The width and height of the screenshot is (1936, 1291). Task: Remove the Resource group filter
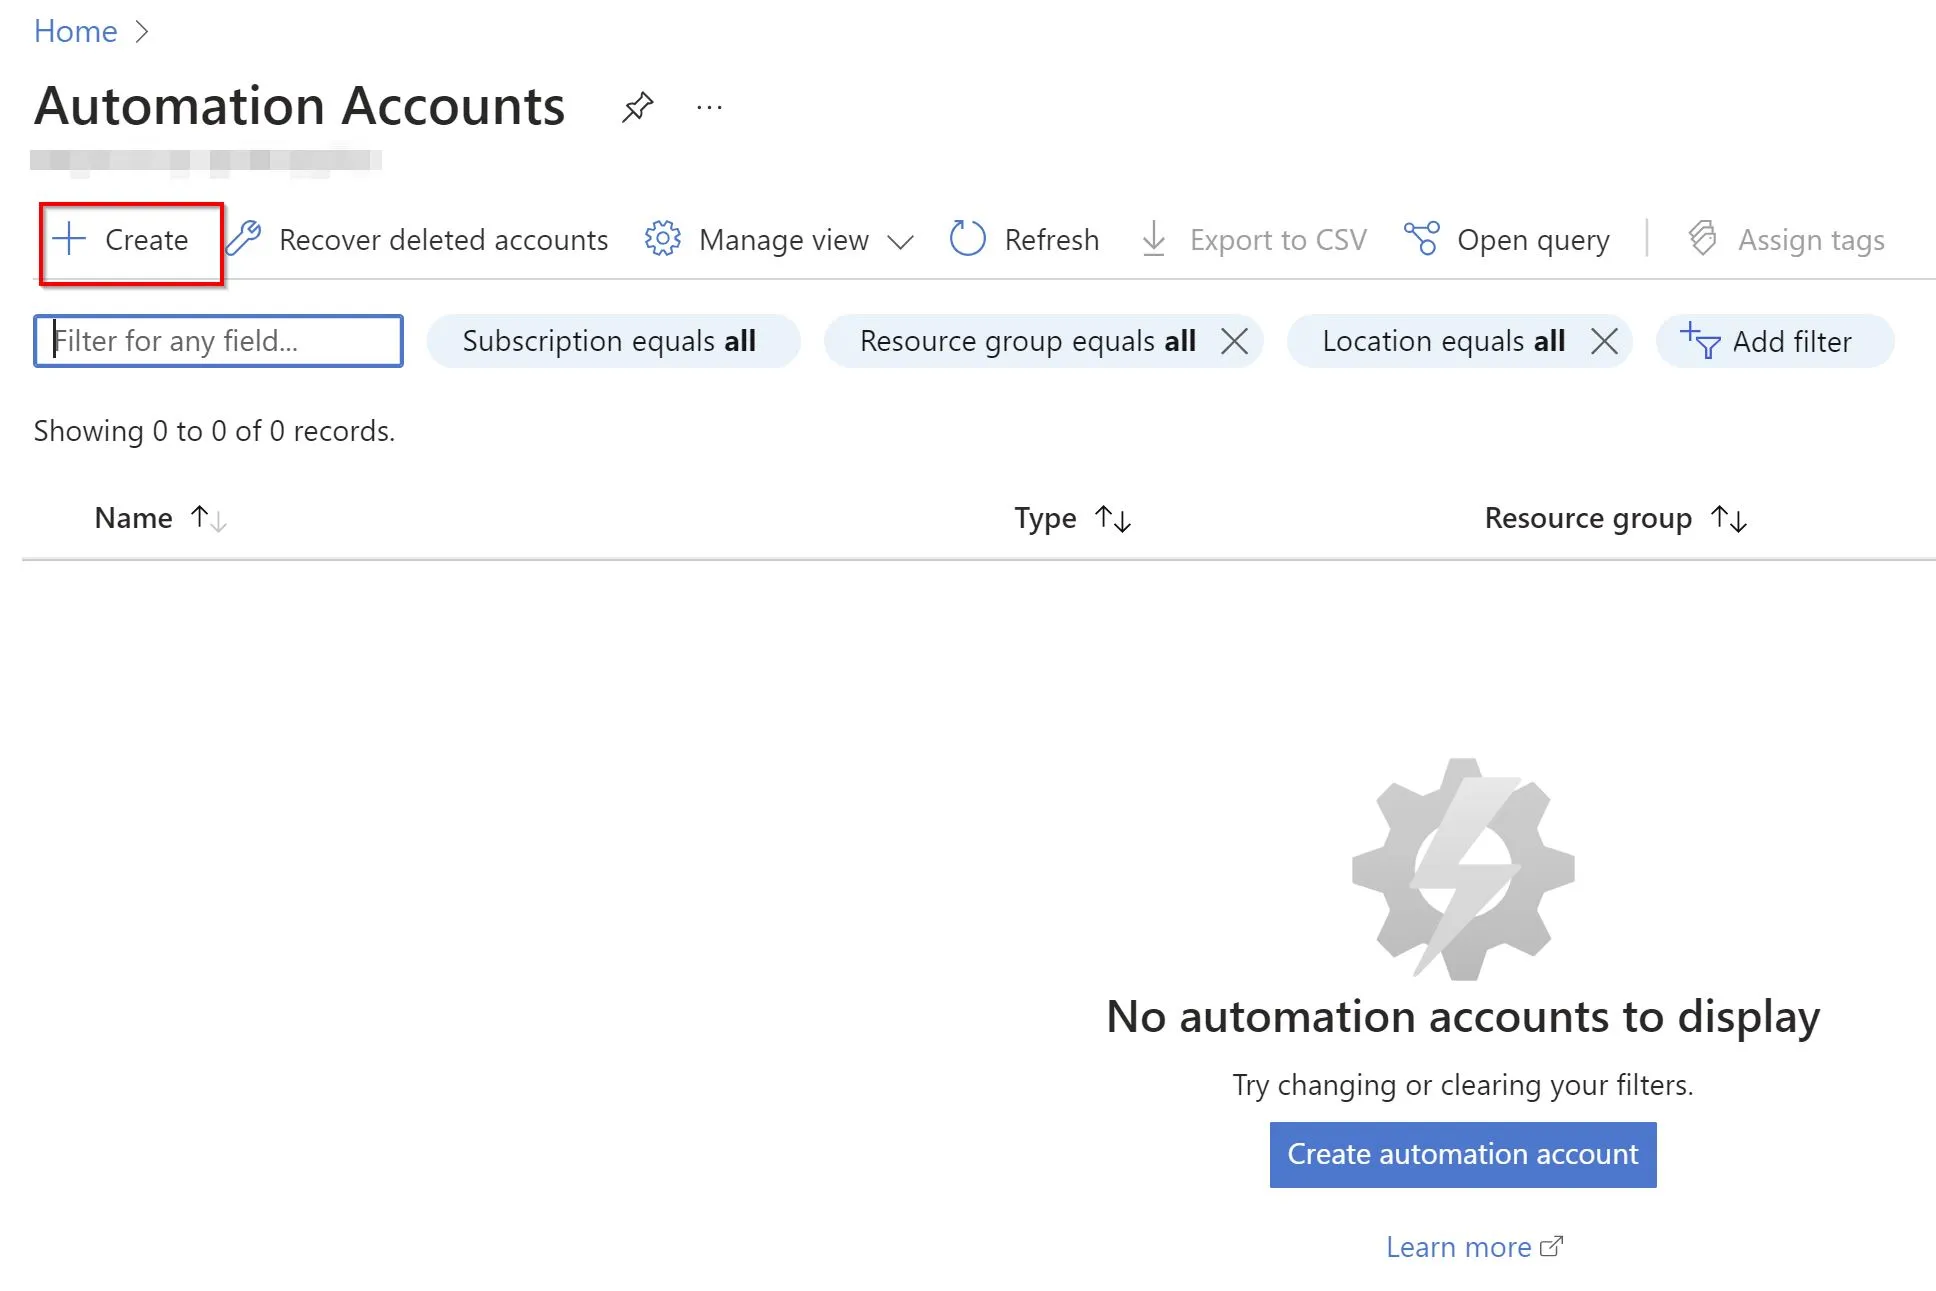(x=1234, y=341)
